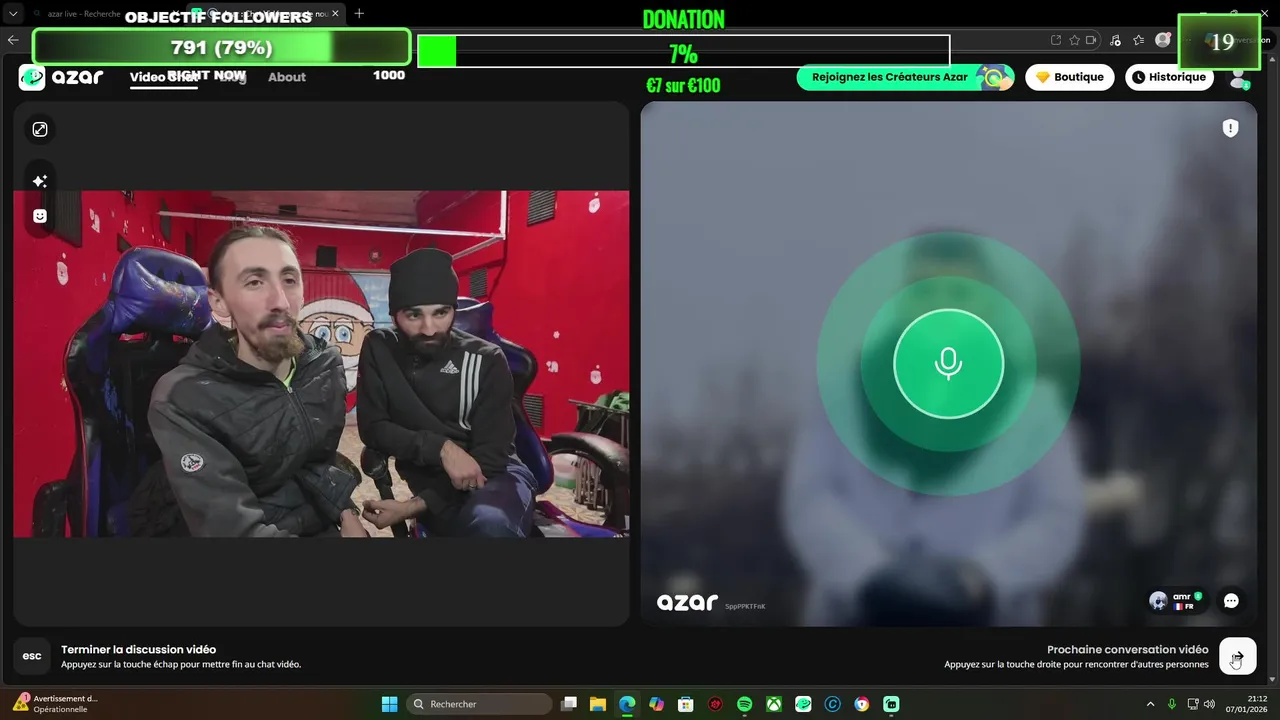Show hidden system tray icons

point(1150,704)
